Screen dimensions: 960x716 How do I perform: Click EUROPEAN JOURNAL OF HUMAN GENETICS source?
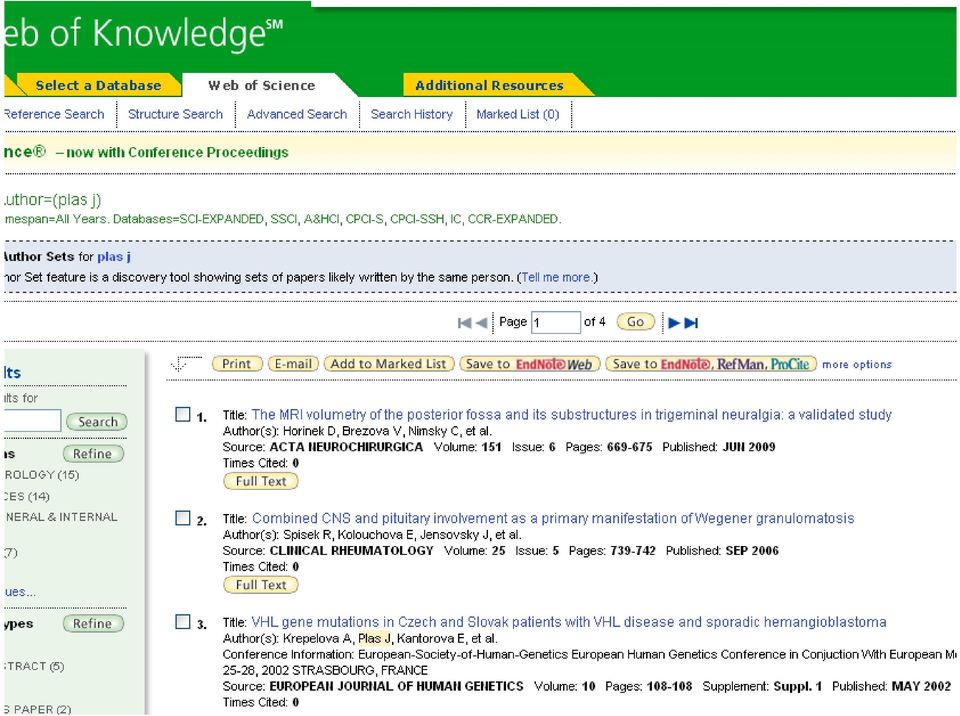pos(396,687)
